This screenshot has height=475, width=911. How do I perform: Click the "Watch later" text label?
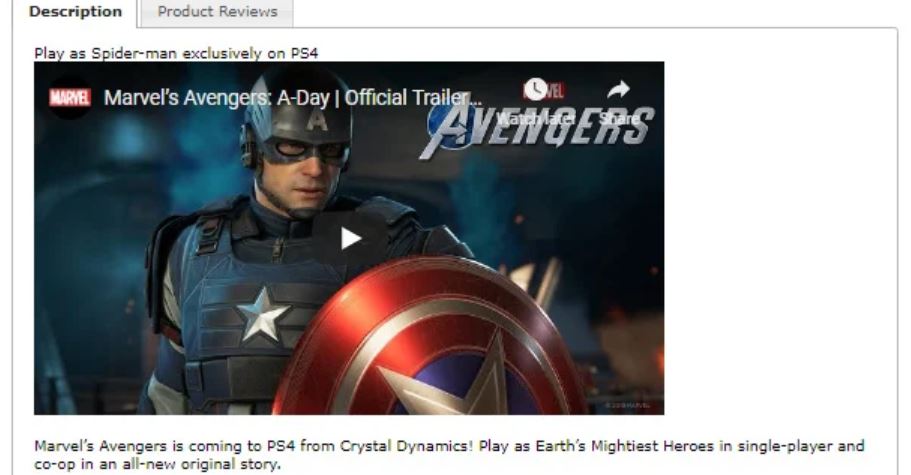(535, 118)
